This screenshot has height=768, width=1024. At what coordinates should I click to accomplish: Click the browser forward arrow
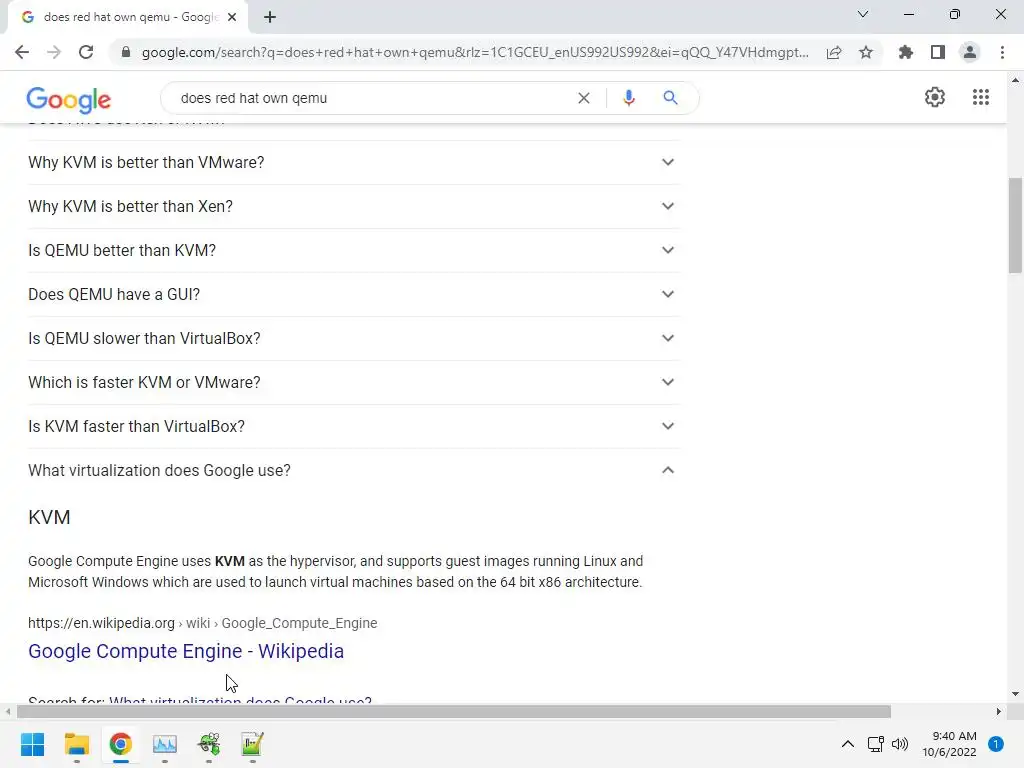click(54, 52)
